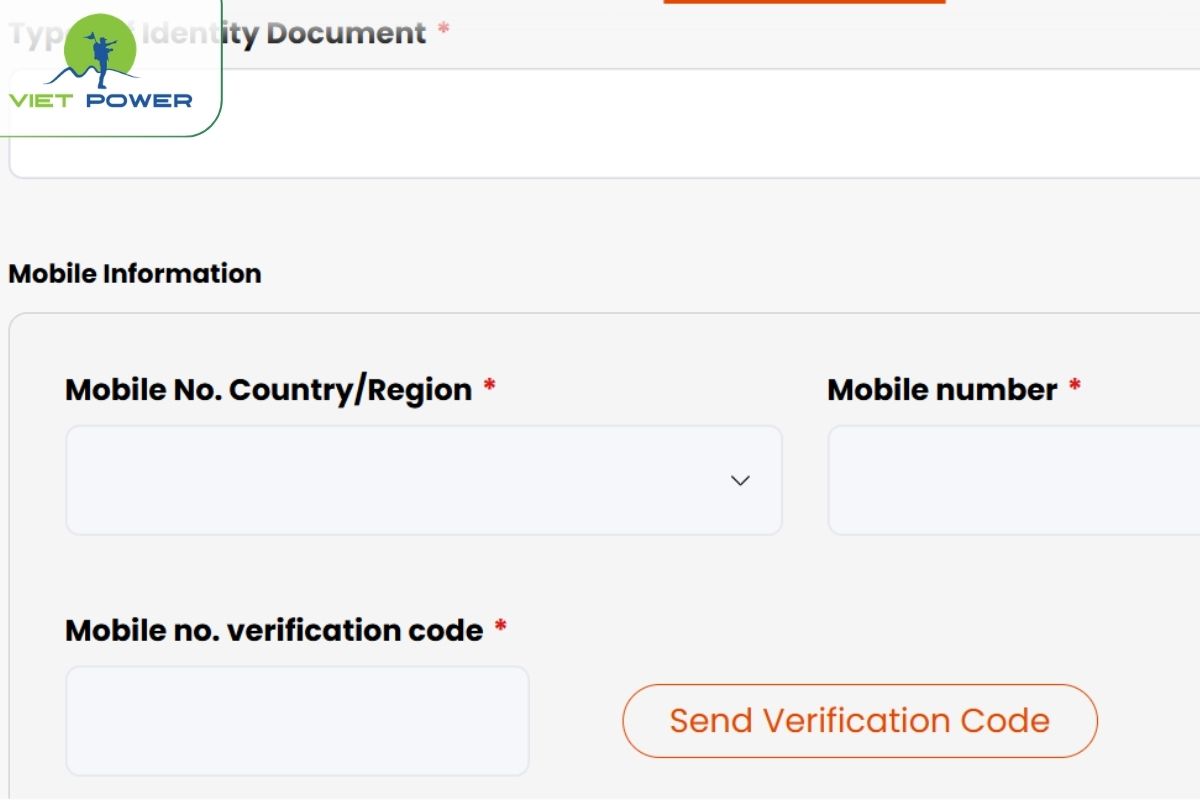Screen dimensions: 1200x800
Task: Open the Type of Identity Document selector
Action: coord(700,124)
